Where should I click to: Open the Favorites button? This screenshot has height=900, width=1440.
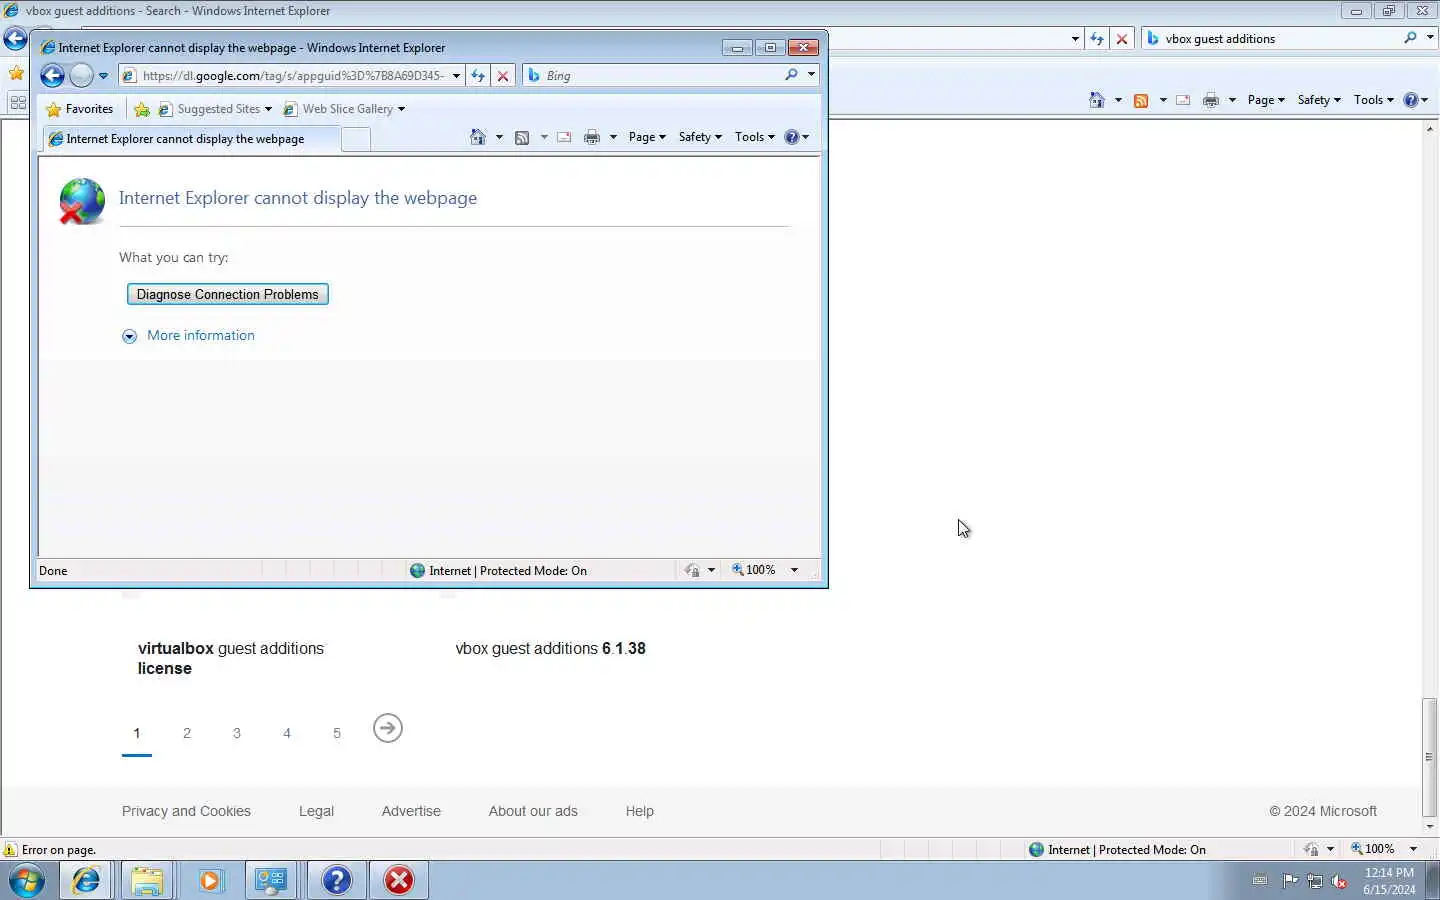80,109
